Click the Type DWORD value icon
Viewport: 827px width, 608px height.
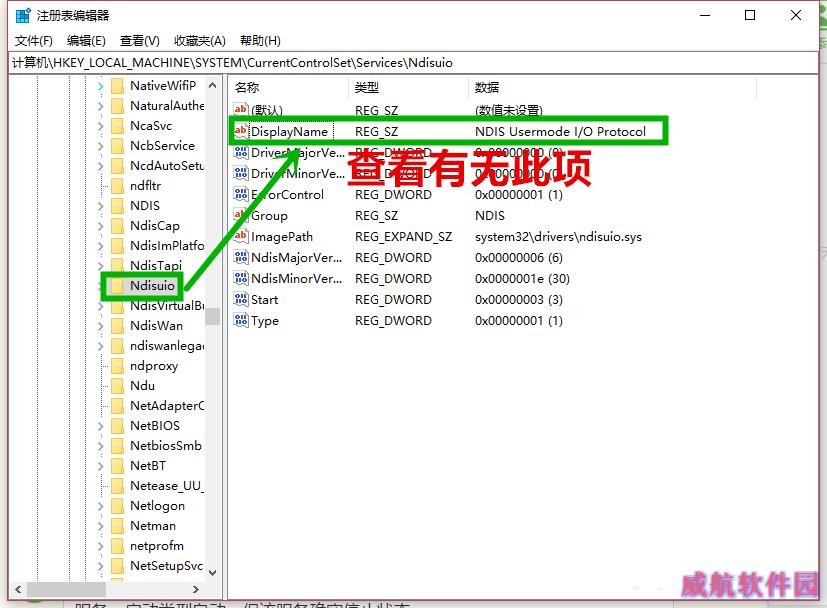click(240, 321)
